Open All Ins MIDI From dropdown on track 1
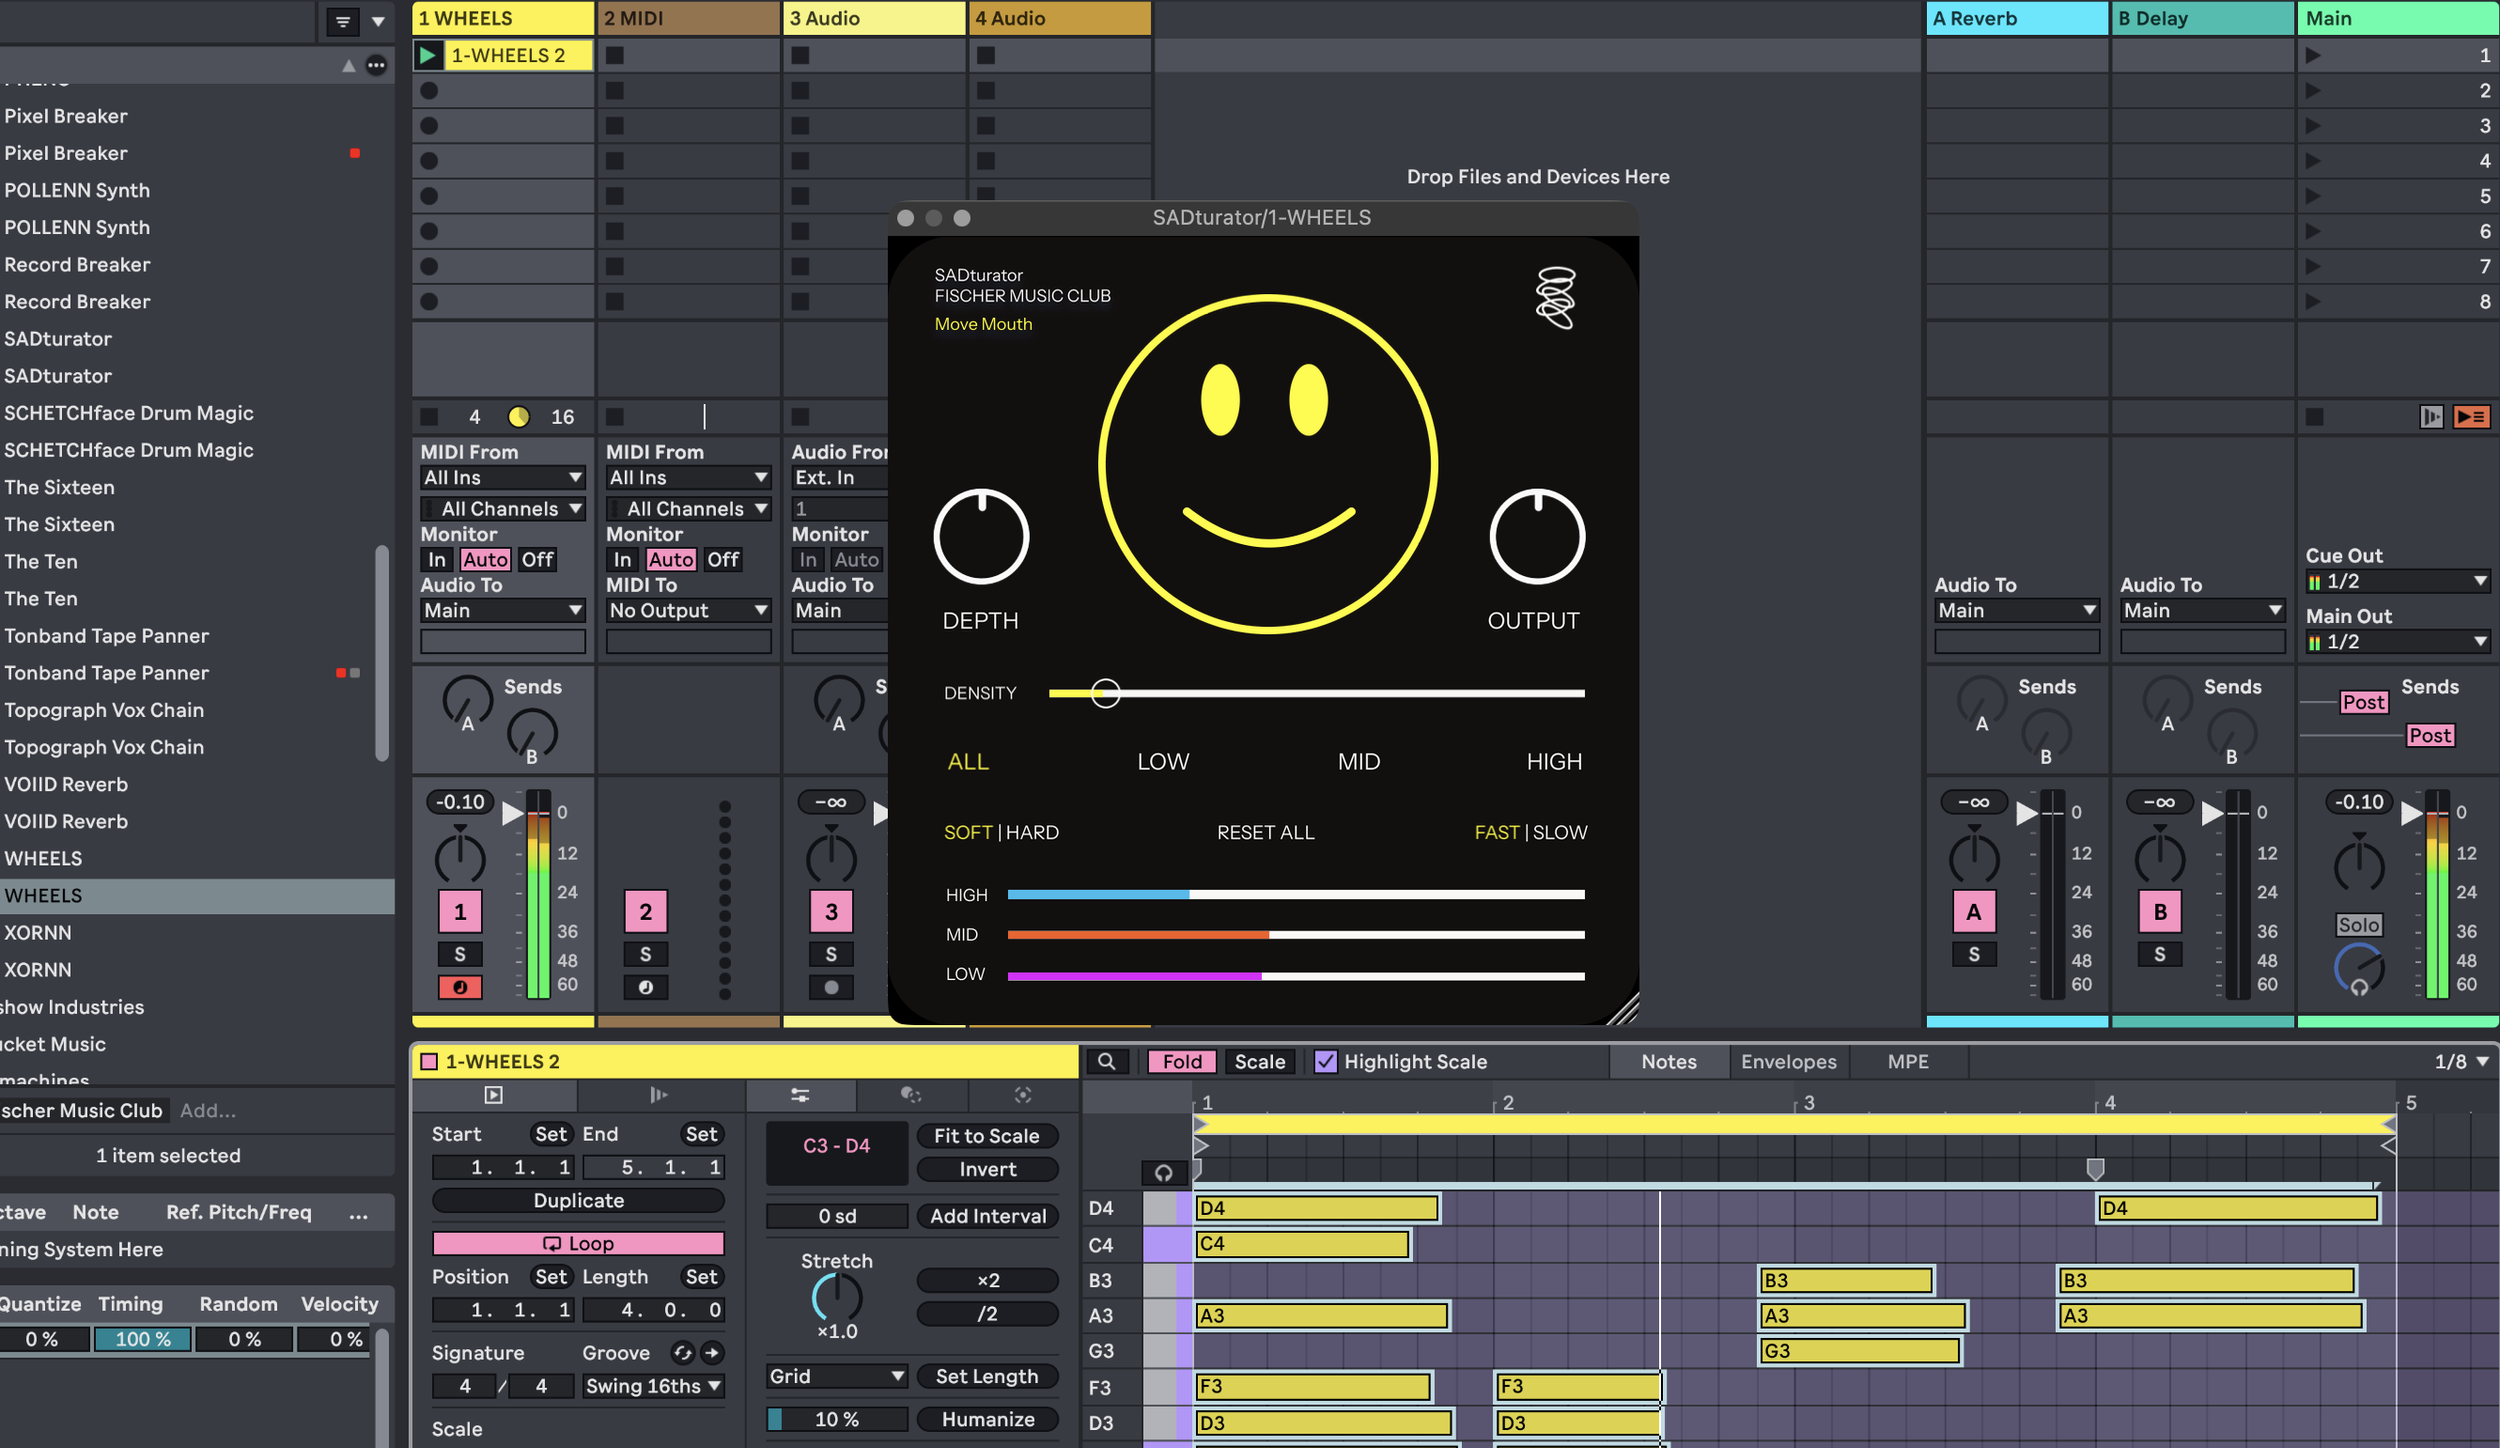2500x1448 pixels. coord(503,477)
